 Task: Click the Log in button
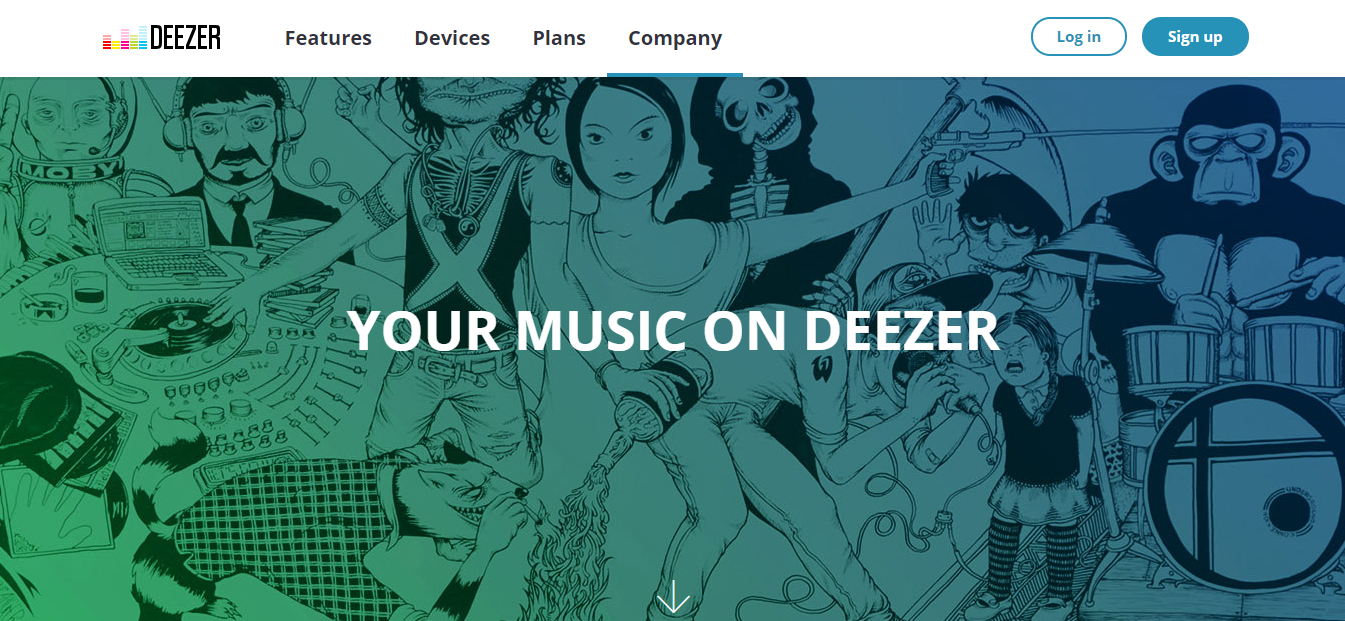tap(1079, 37)
